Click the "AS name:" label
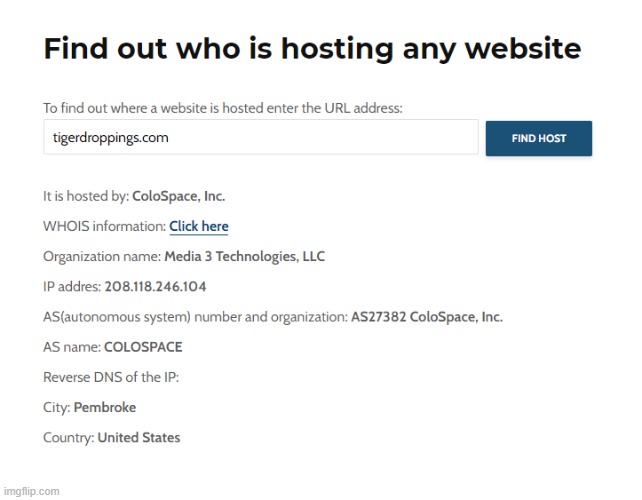642x500 pixels. [x=71, y=347]
